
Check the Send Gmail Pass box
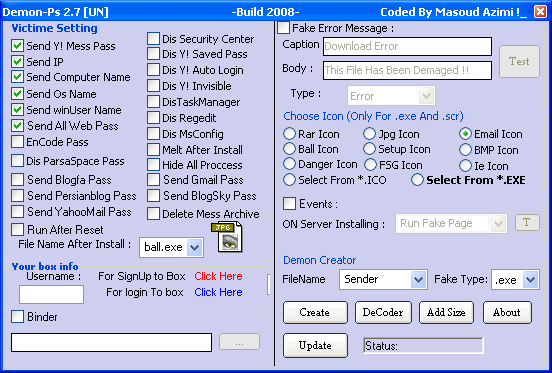pos(153,179)
